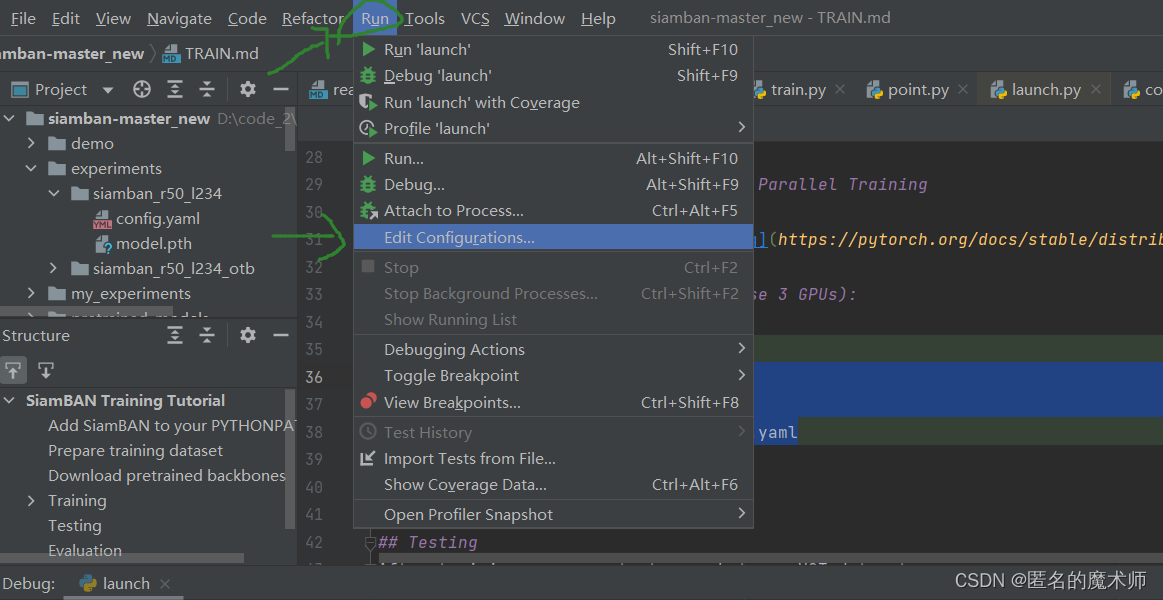Select Profile 'launch' entry icon
Viewport: 1163px width, 600px height.
[369, 128]
